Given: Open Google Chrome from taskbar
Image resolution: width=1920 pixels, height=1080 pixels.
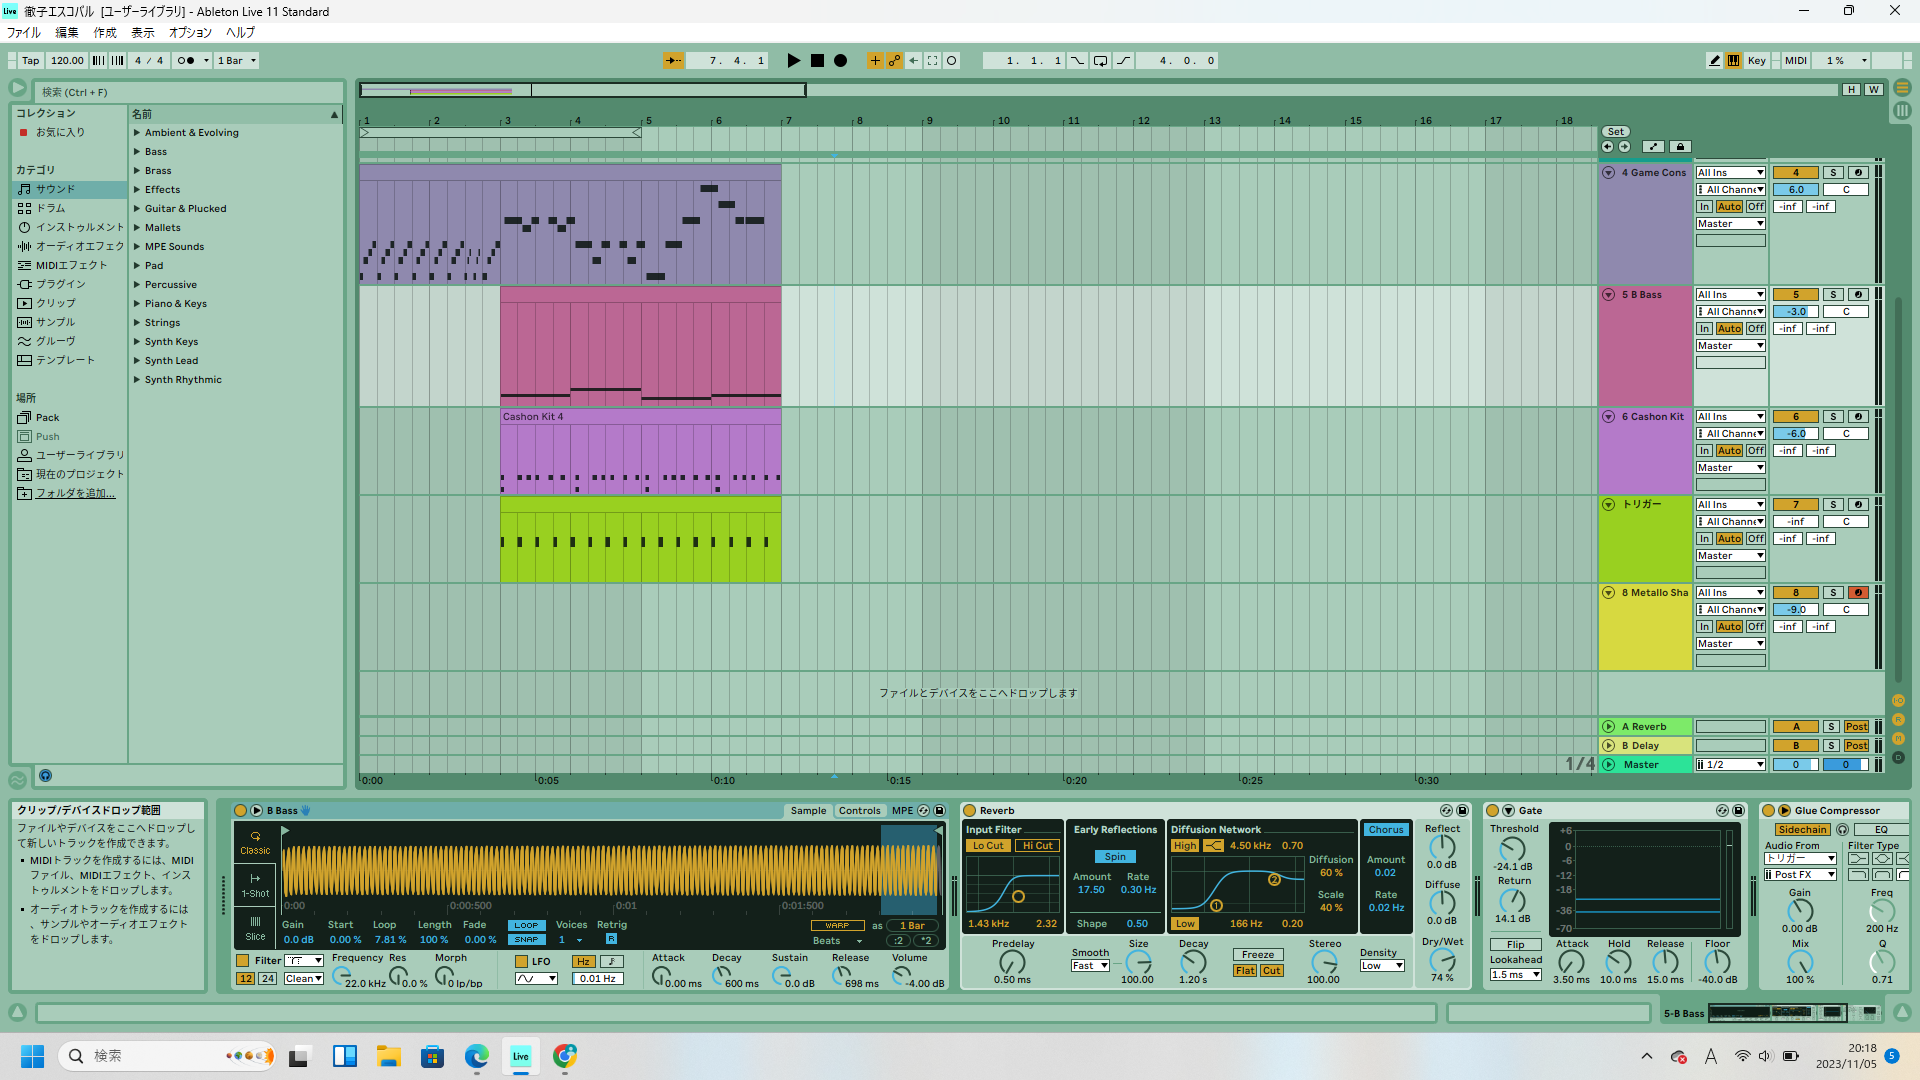Looking at the screenshot, I should (565, 1056).
